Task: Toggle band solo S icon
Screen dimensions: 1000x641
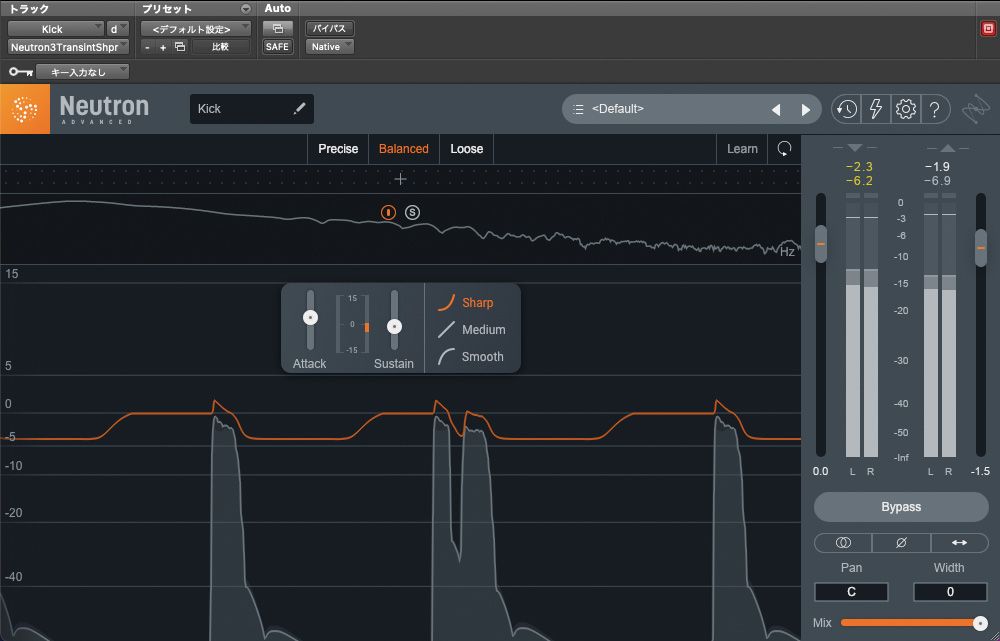Action: point(413,212)
